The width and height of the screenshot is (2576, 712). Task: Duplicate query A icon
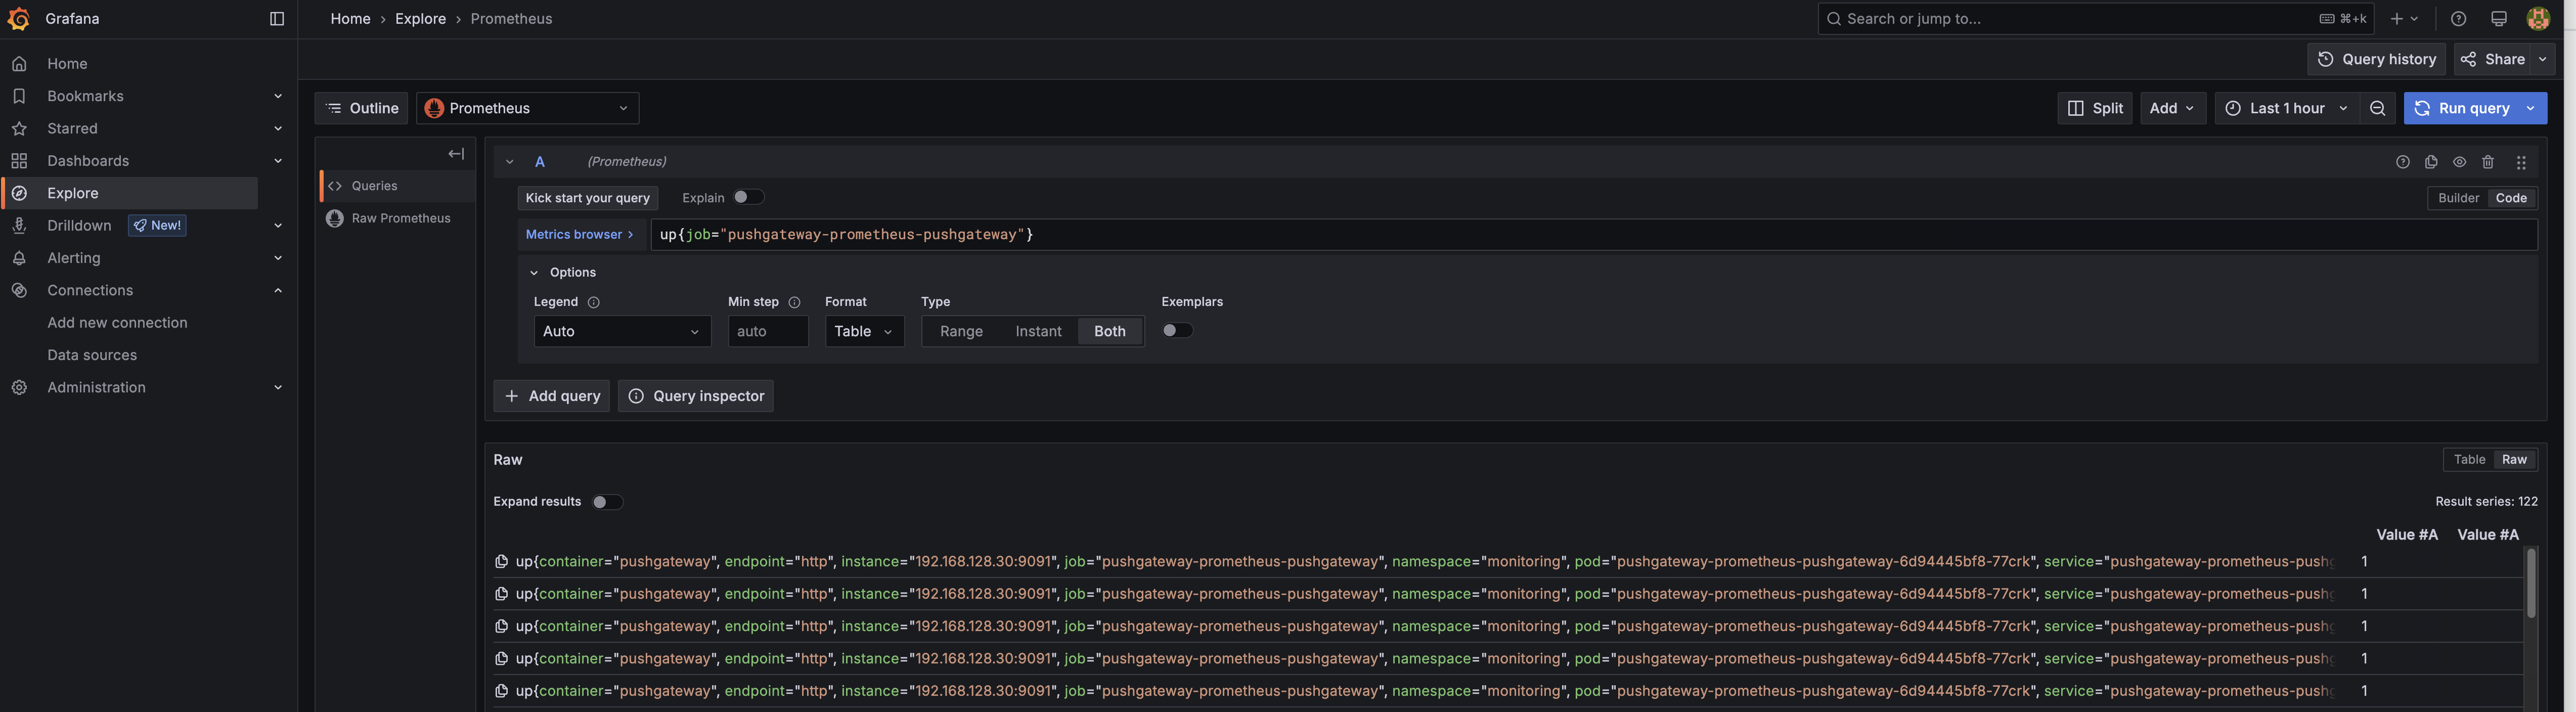click(2431, 162)
